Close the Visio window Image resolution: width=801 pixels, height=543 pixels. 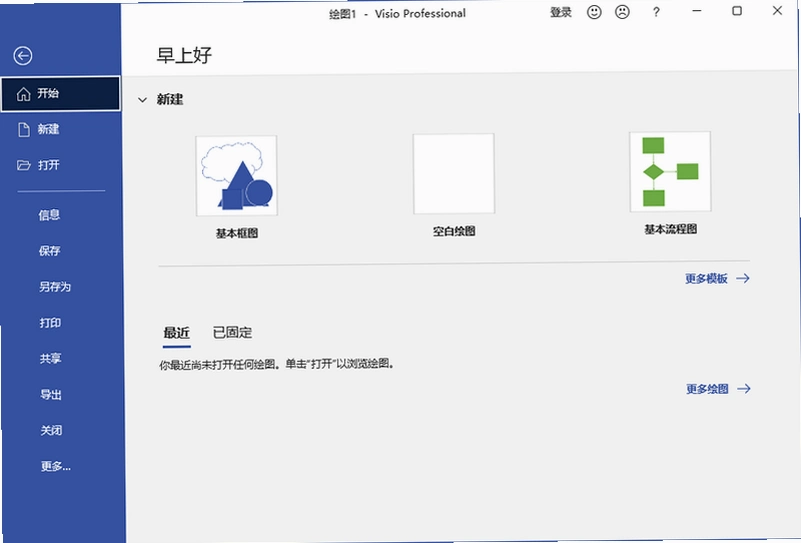point(777,10)
